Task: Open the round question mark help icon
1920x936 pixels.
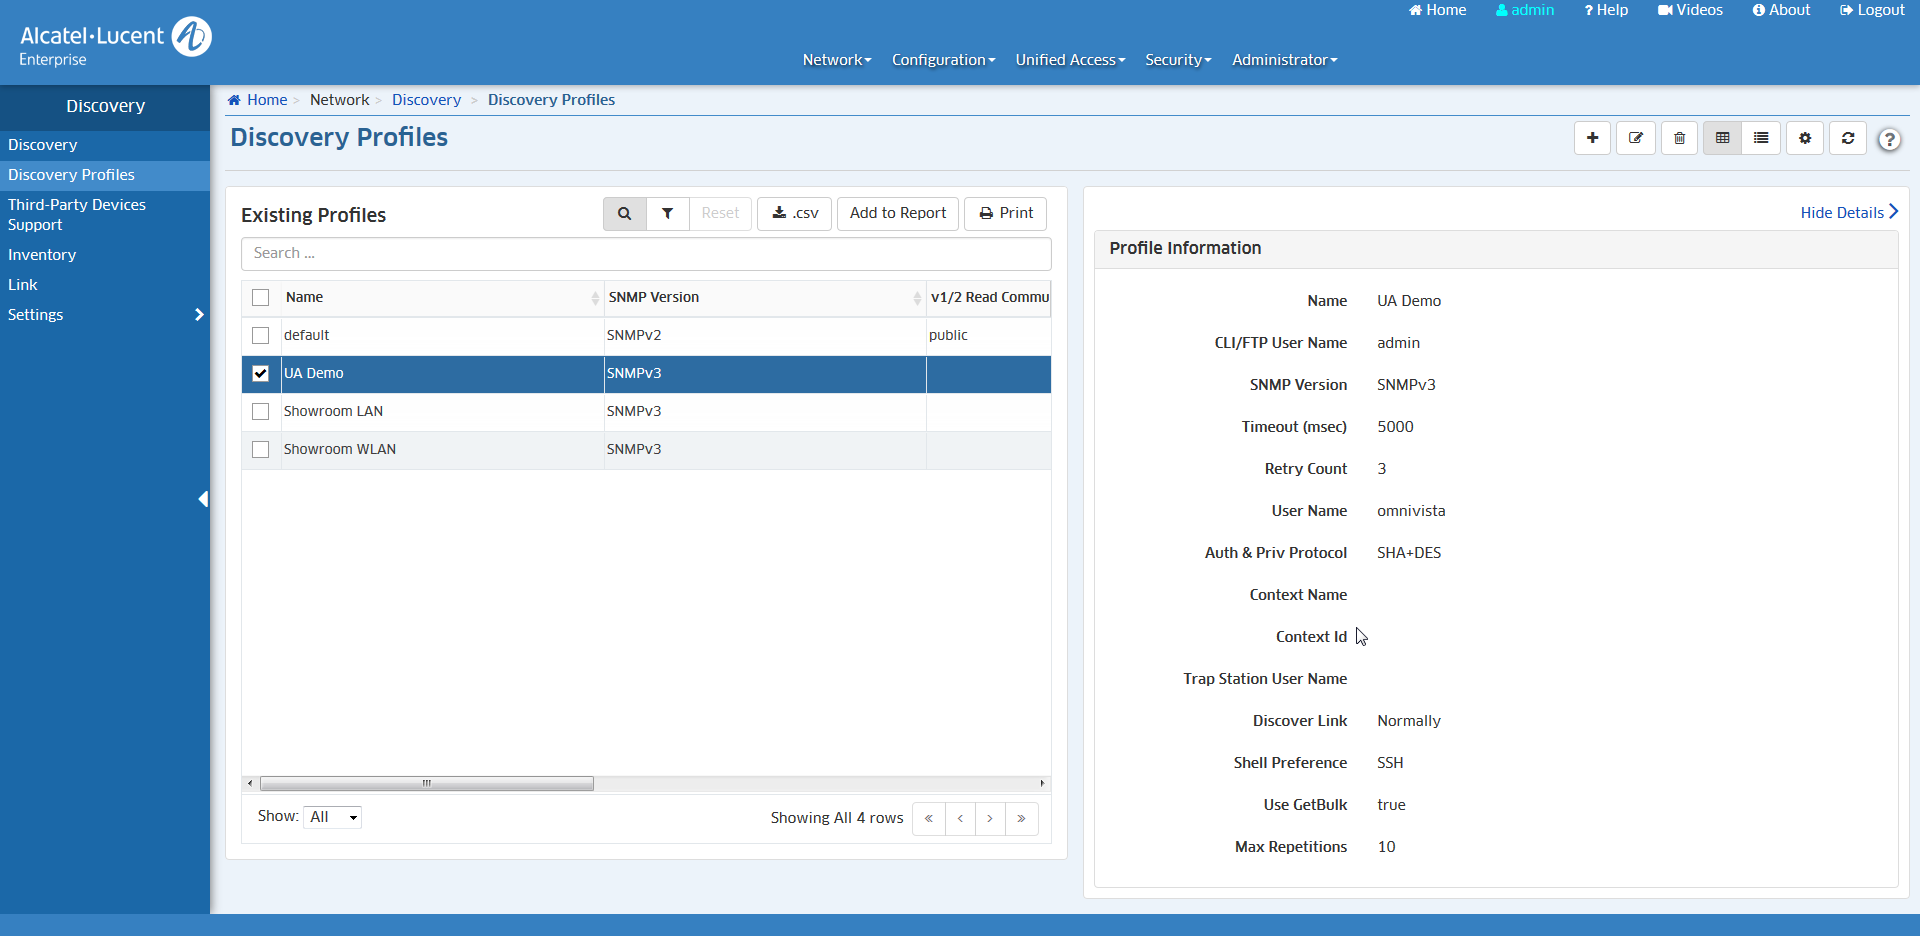Action: pyautogui.click(x=1889, y=140)
